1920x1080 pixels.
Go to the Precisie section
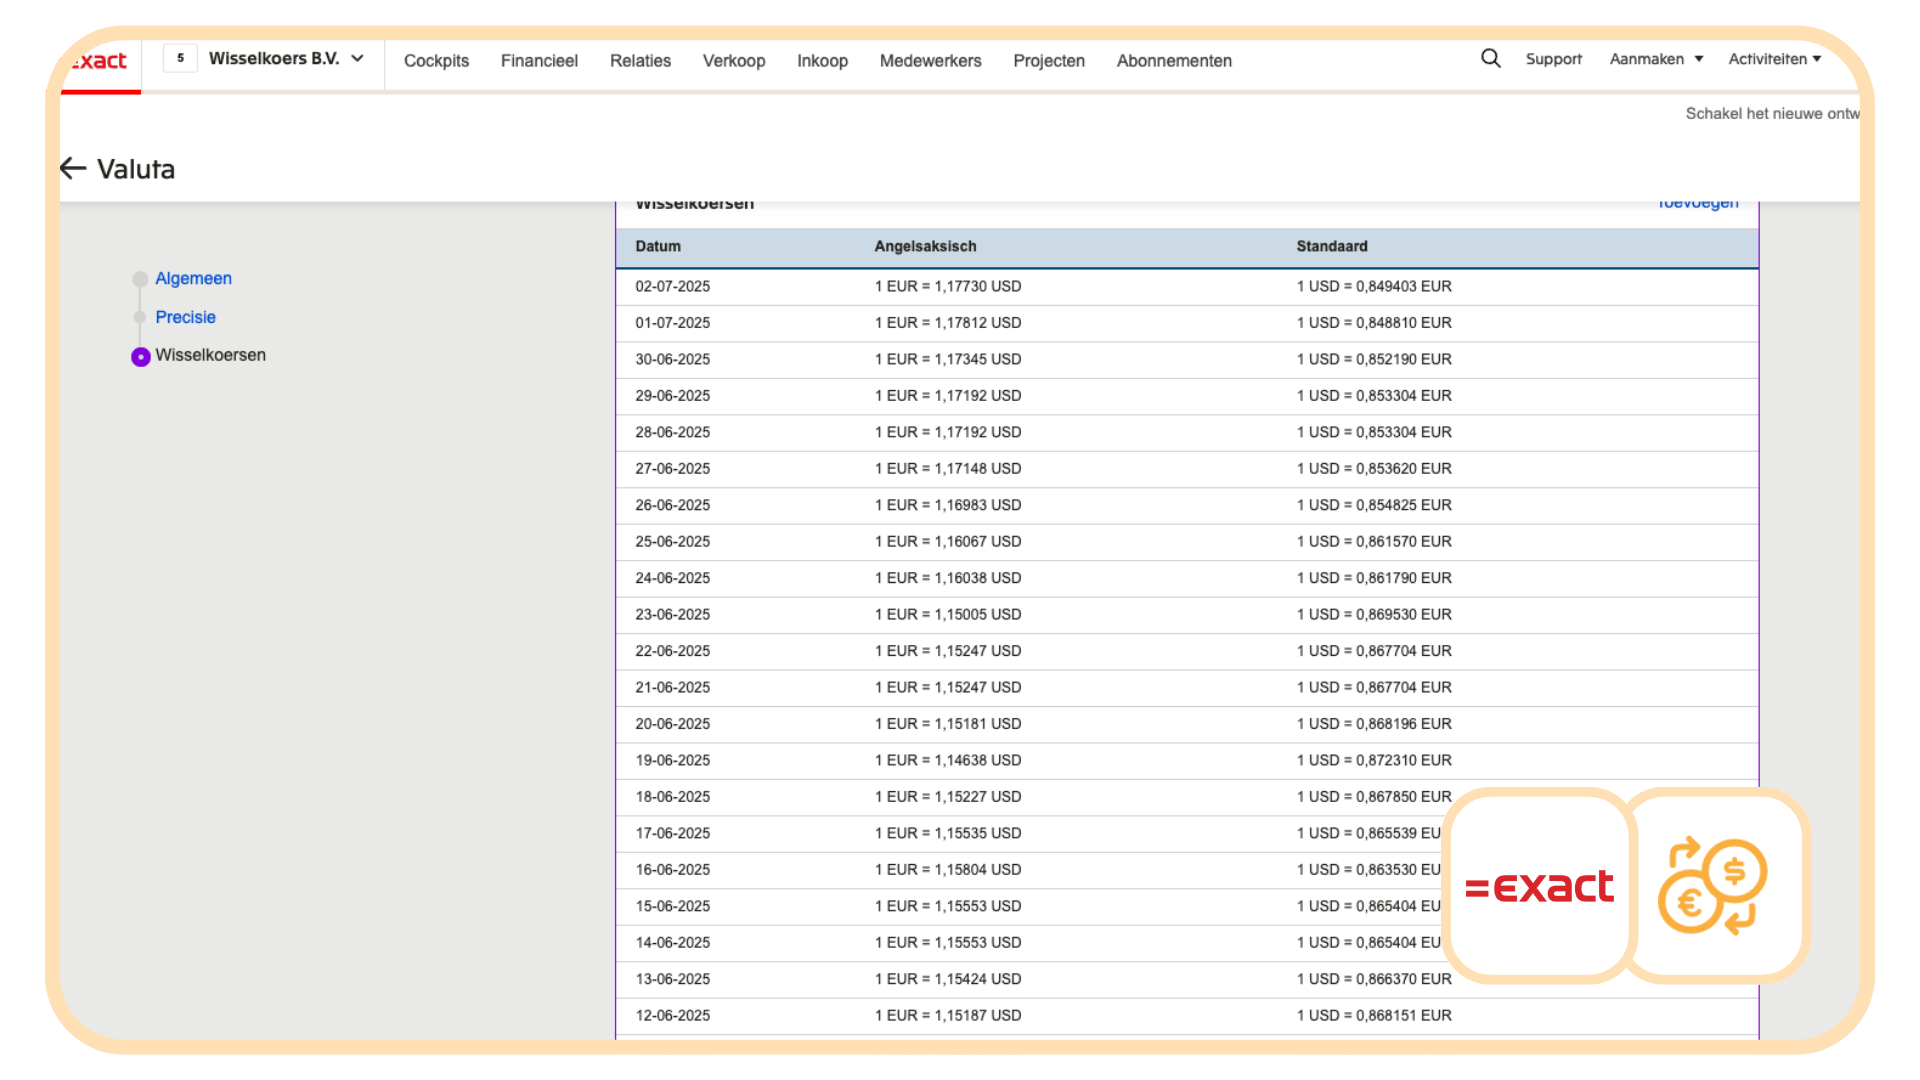(185, 317)
